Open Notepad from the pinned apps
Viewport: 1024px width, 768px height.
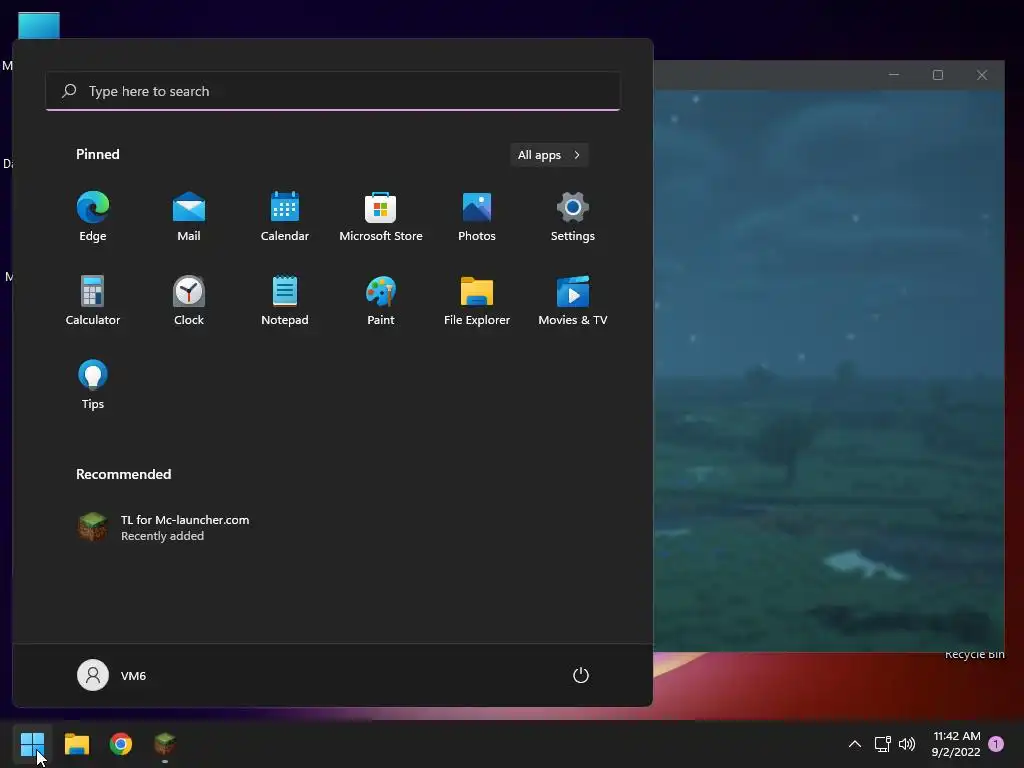[x=285, y=300]
